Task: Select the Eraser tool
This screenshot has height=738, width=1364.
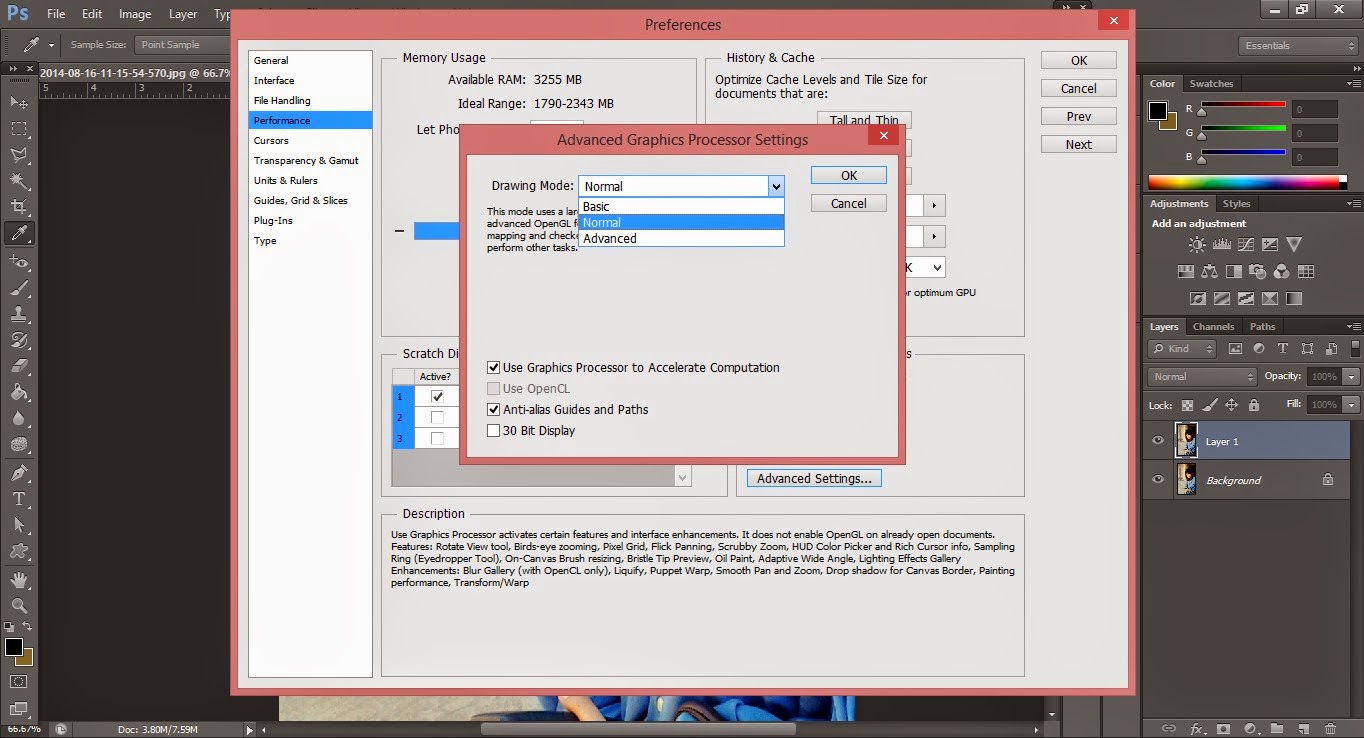Action: (19, 366)
